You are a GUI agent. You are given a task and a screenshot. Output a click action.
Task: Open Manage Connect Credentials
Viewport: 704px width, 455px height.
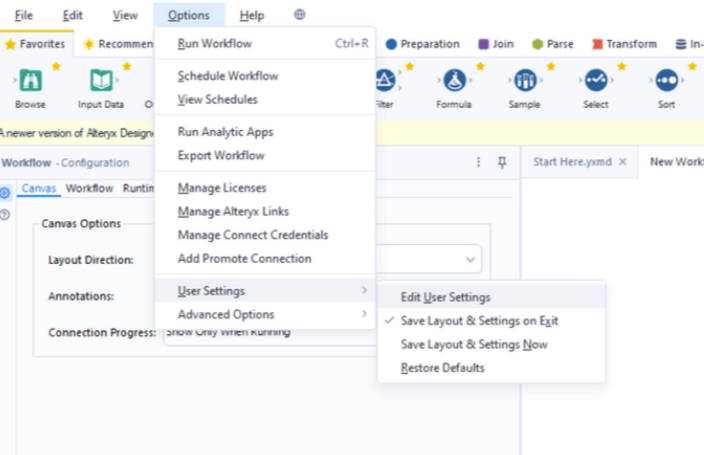coord(265,235)
